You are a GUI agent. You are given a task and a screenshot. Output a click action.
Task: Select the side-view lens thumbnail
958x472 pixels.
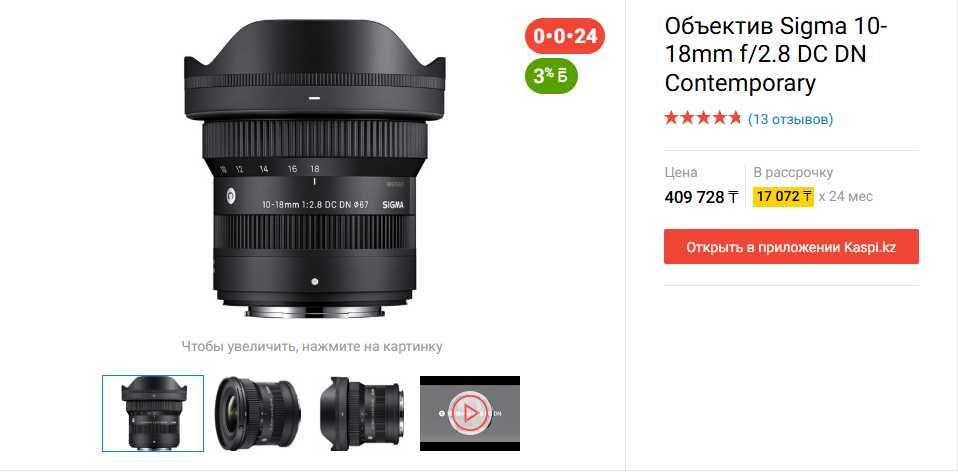coord(361,413)
